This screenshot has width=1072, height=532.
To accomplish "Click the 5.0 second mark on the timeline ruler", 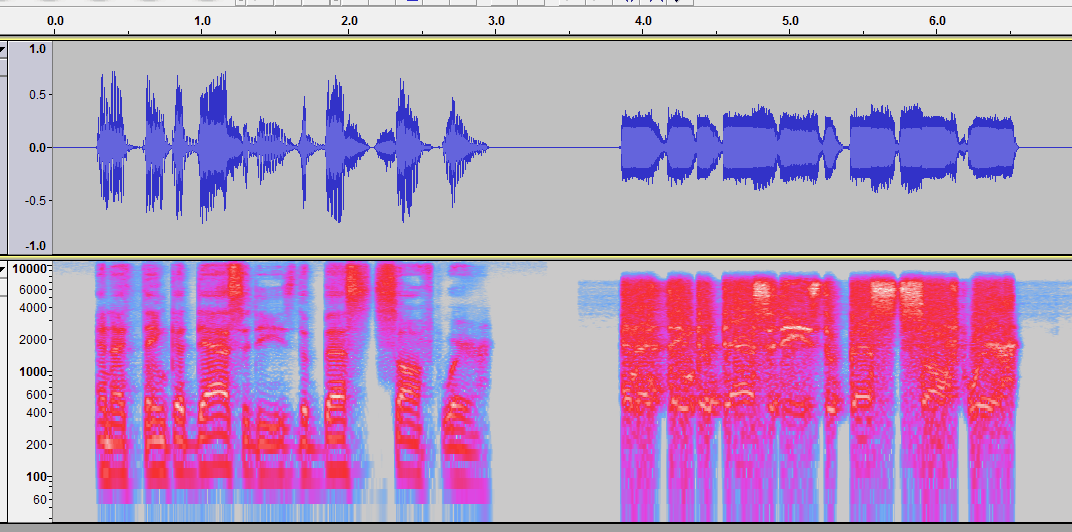I will click(x=790, y=21).
